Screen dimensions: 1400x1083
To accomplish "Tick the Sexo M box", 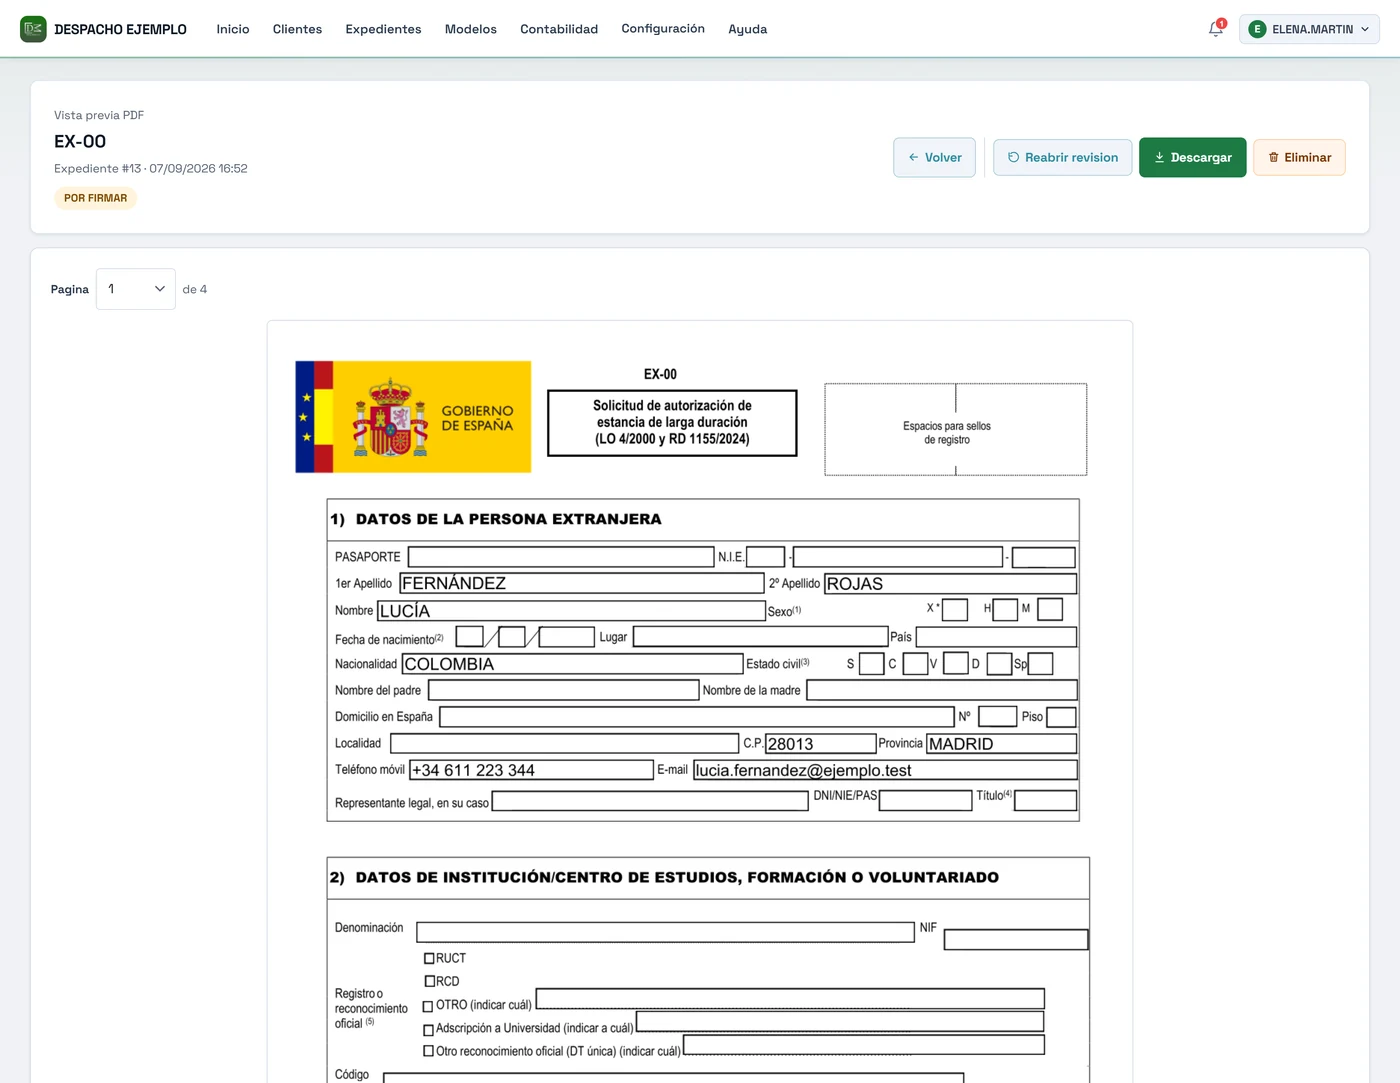I will 1050,608.
